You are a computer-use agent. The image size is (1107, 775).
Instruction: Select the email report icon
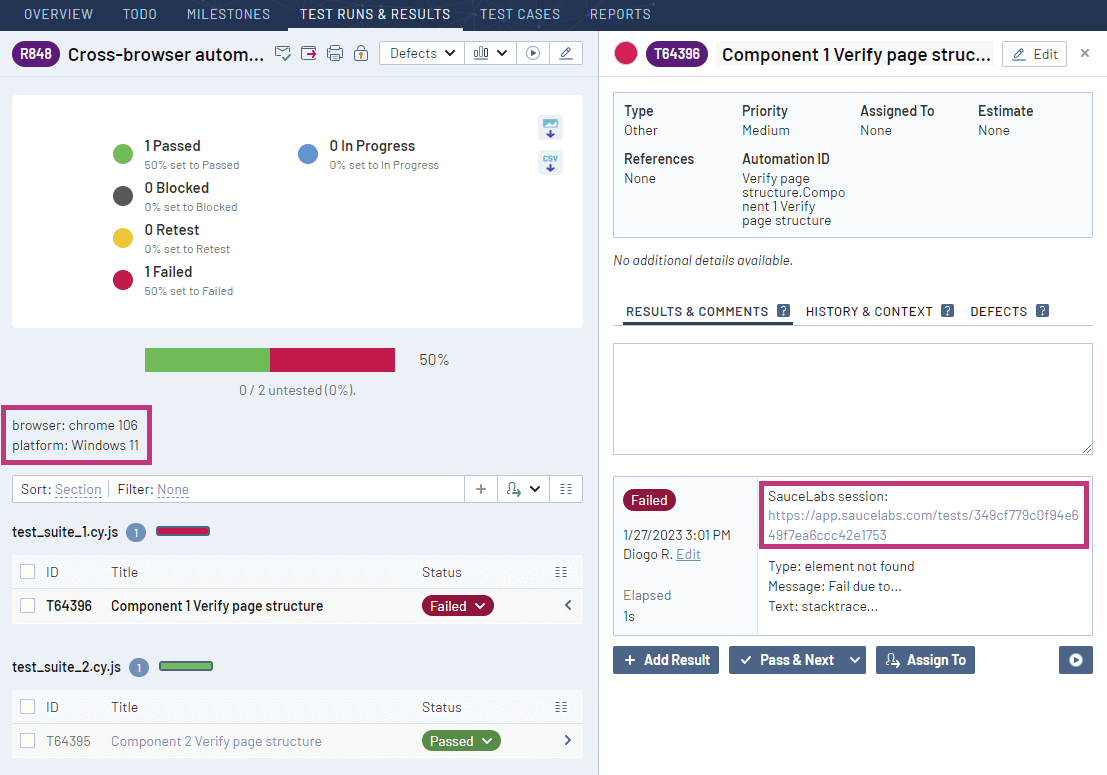click(283, 53)
